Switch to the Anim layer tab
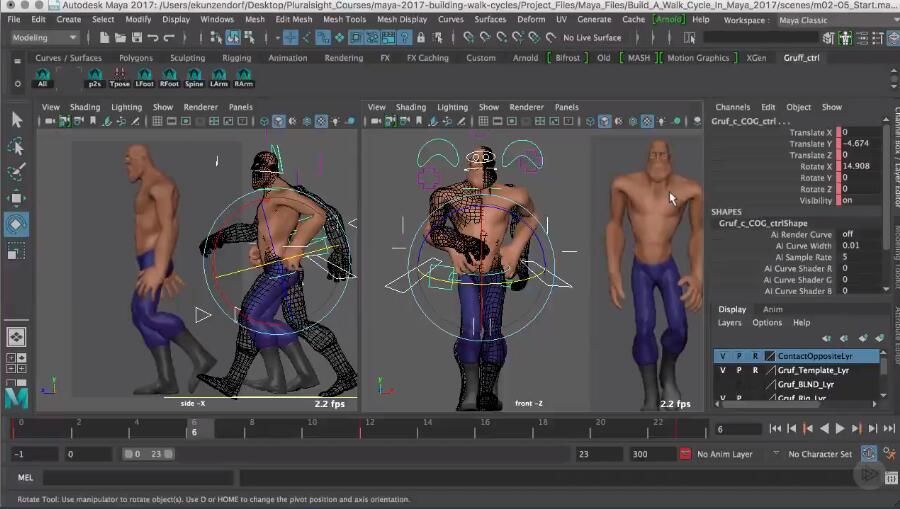 tap(773, 309)
